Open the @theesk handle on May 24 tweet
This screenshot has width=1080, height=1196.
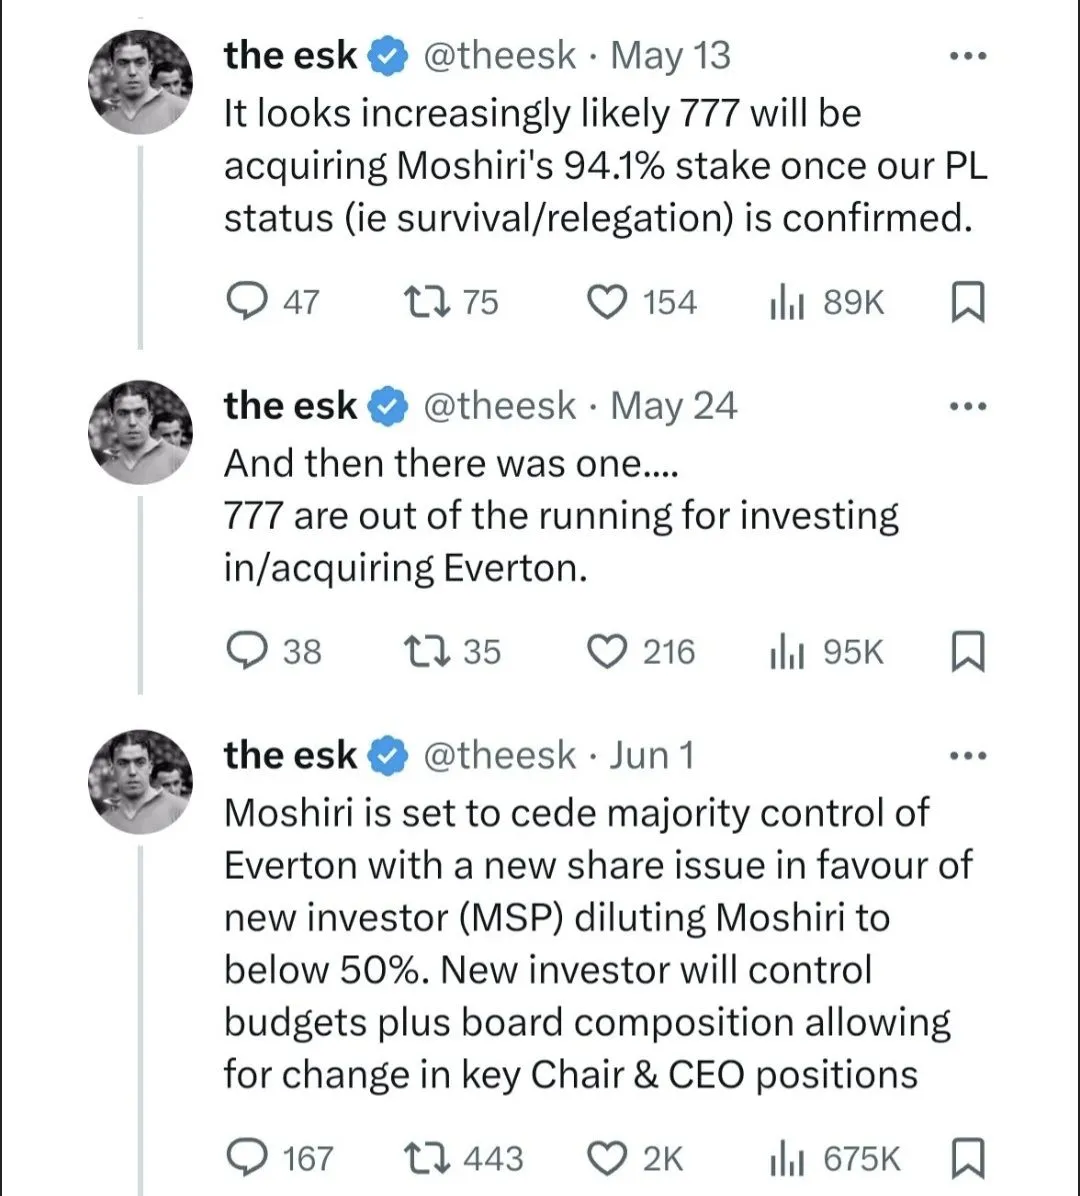click(500, 406)
